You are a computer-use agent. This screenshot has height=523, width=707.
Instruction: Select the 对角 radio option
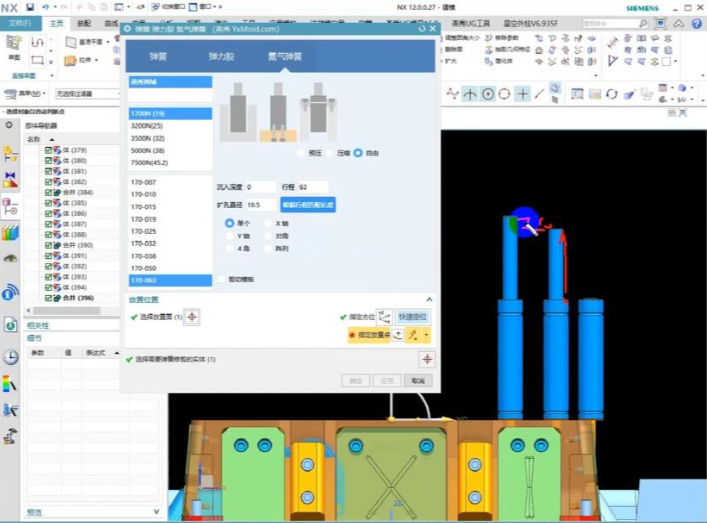click(268, 236)
